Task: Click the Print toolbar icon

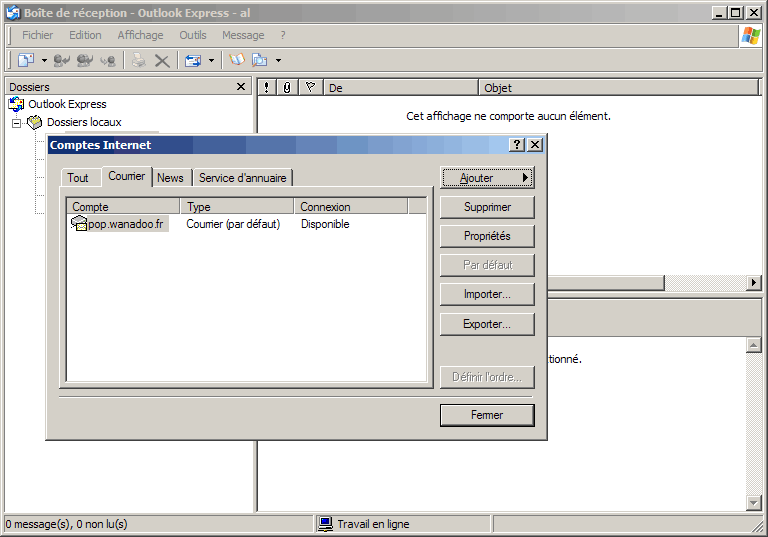Action: (139, 60)
